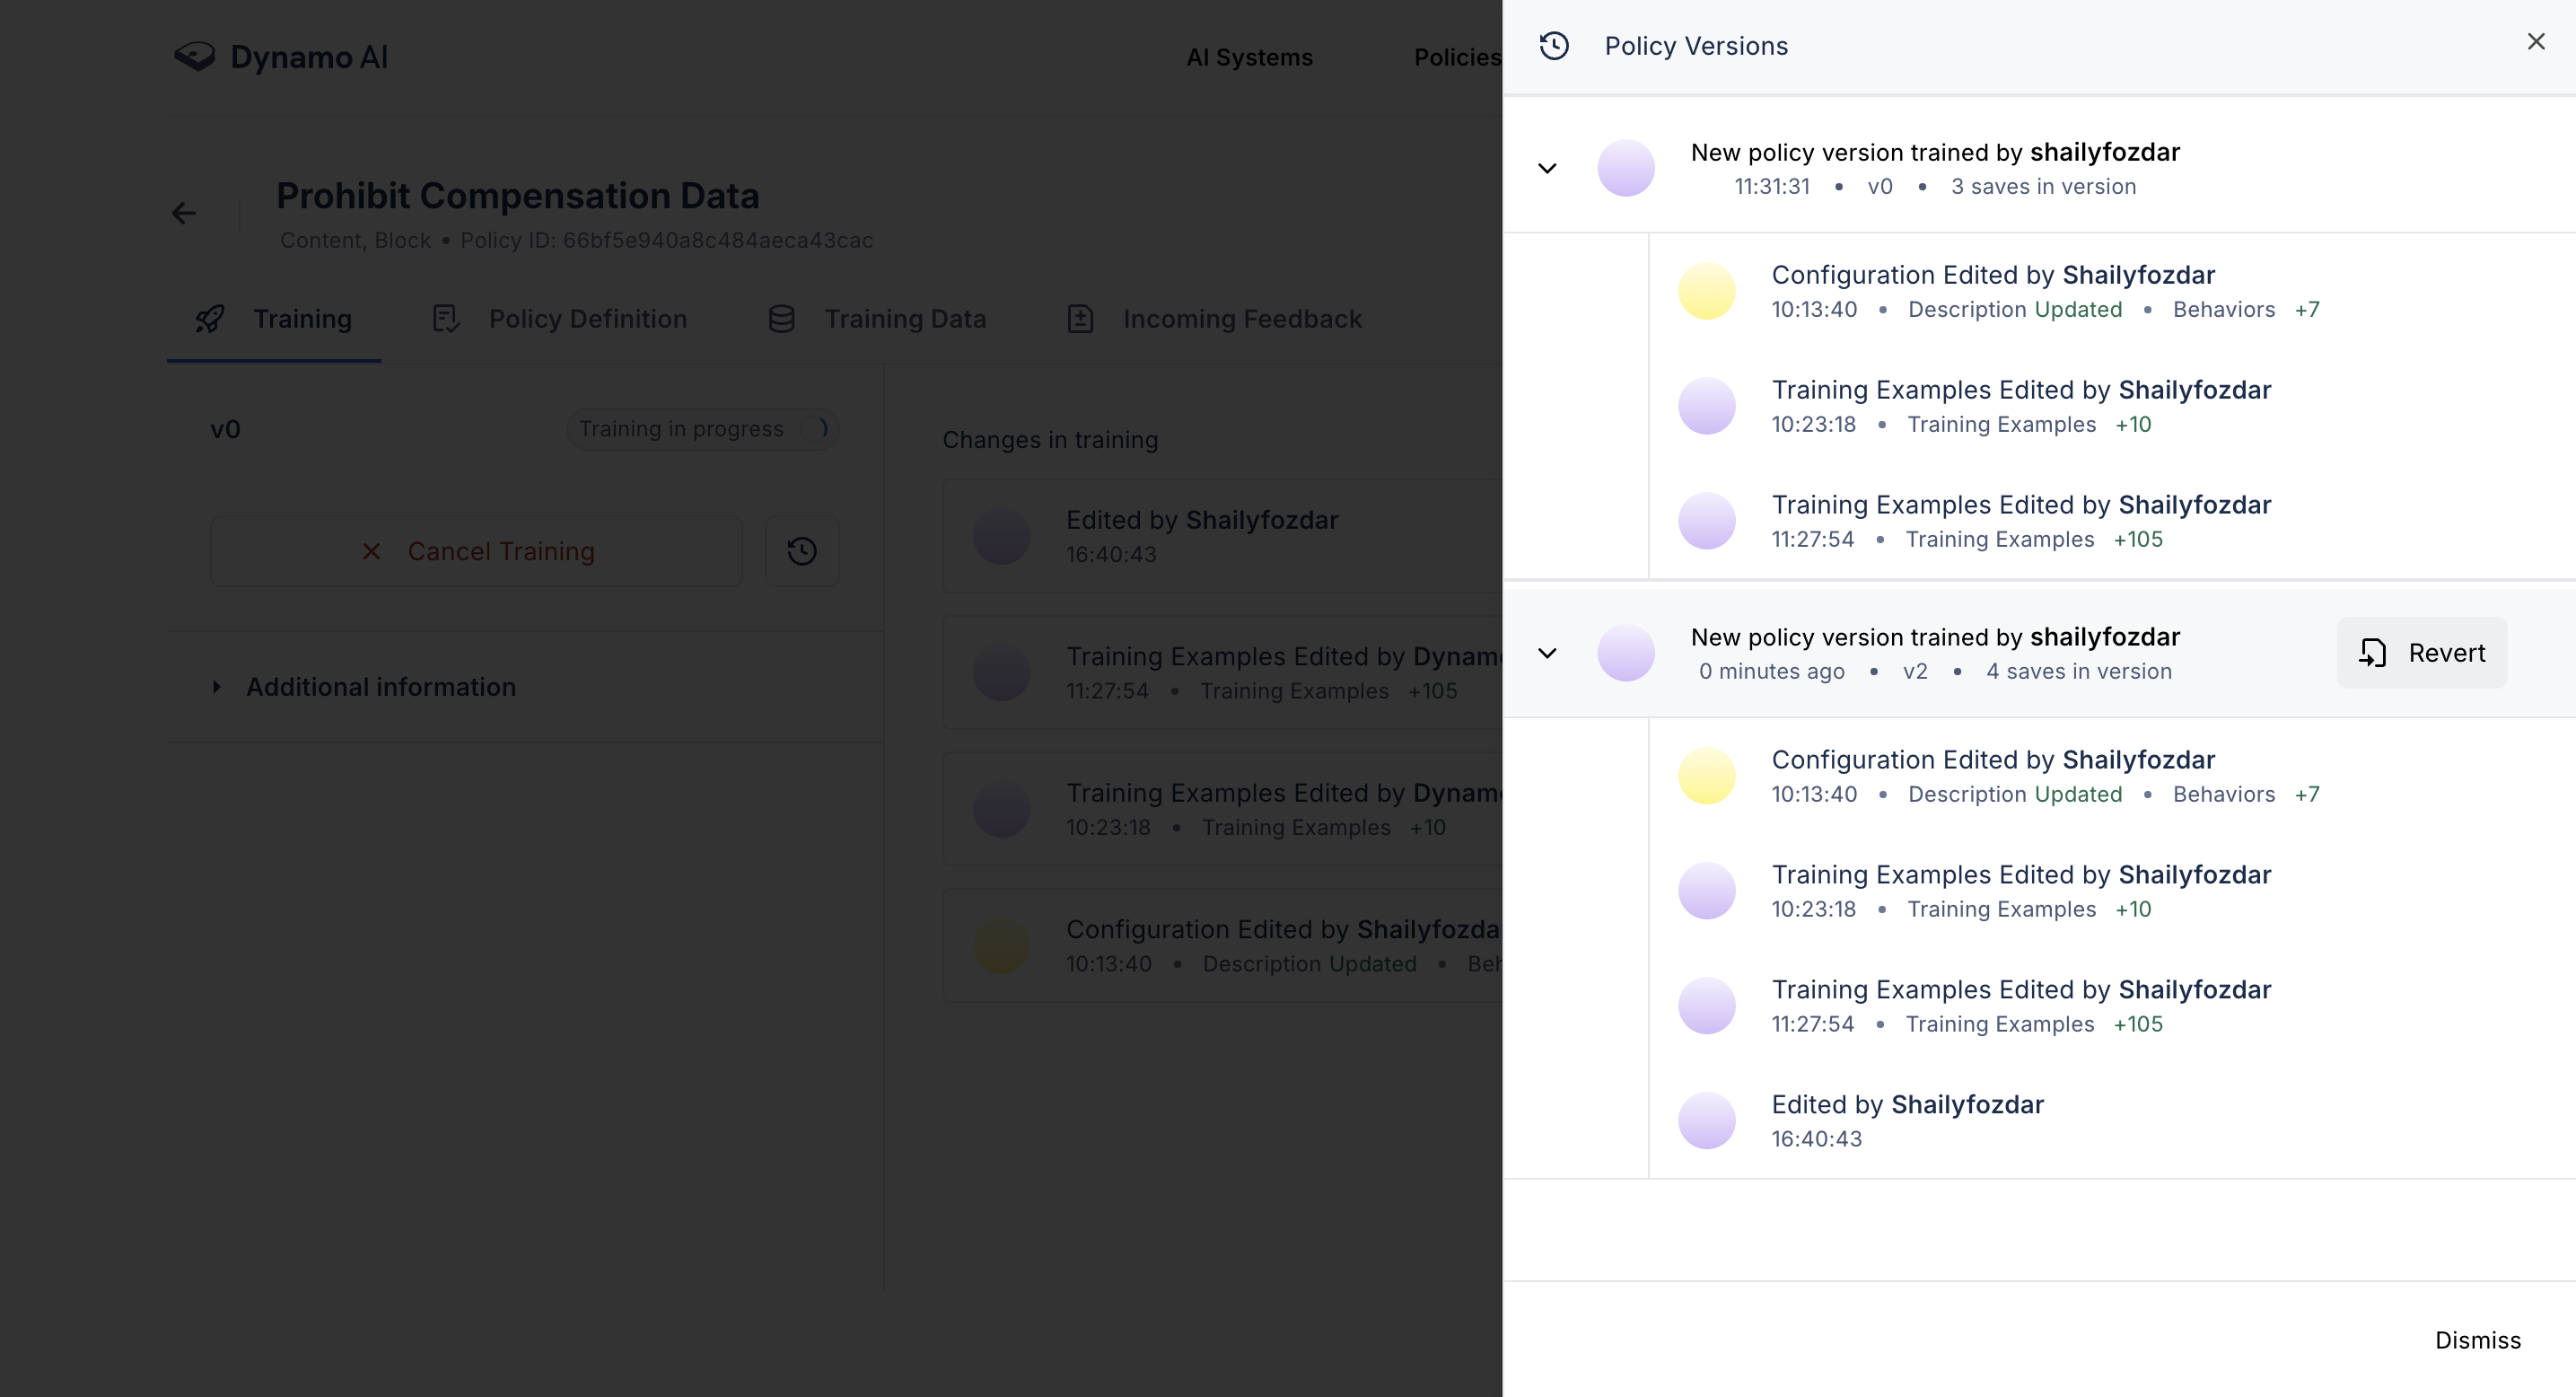
Task: Click the v0 version label on Training page
Action: click(x=225, y=429)
